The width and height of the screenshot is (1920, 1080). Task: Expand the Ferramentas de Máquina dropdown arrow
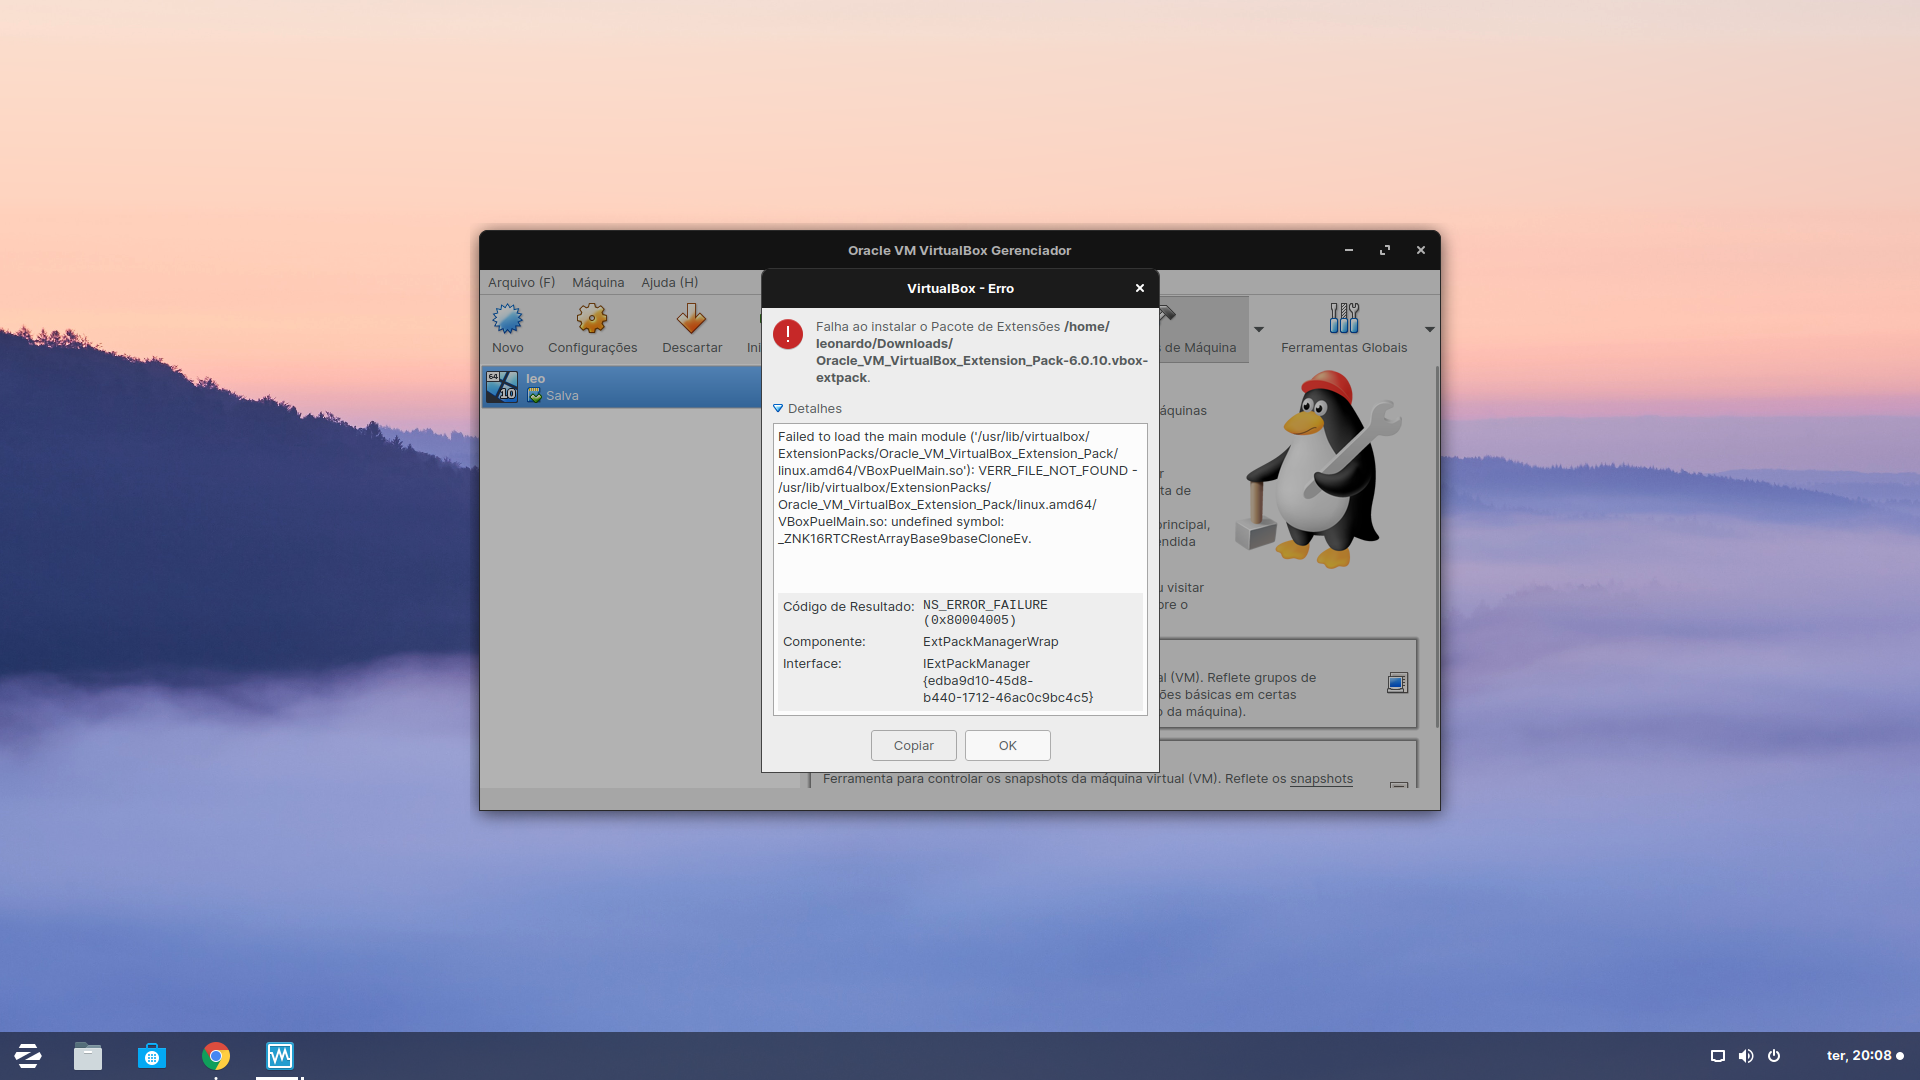click(1259, 329)
